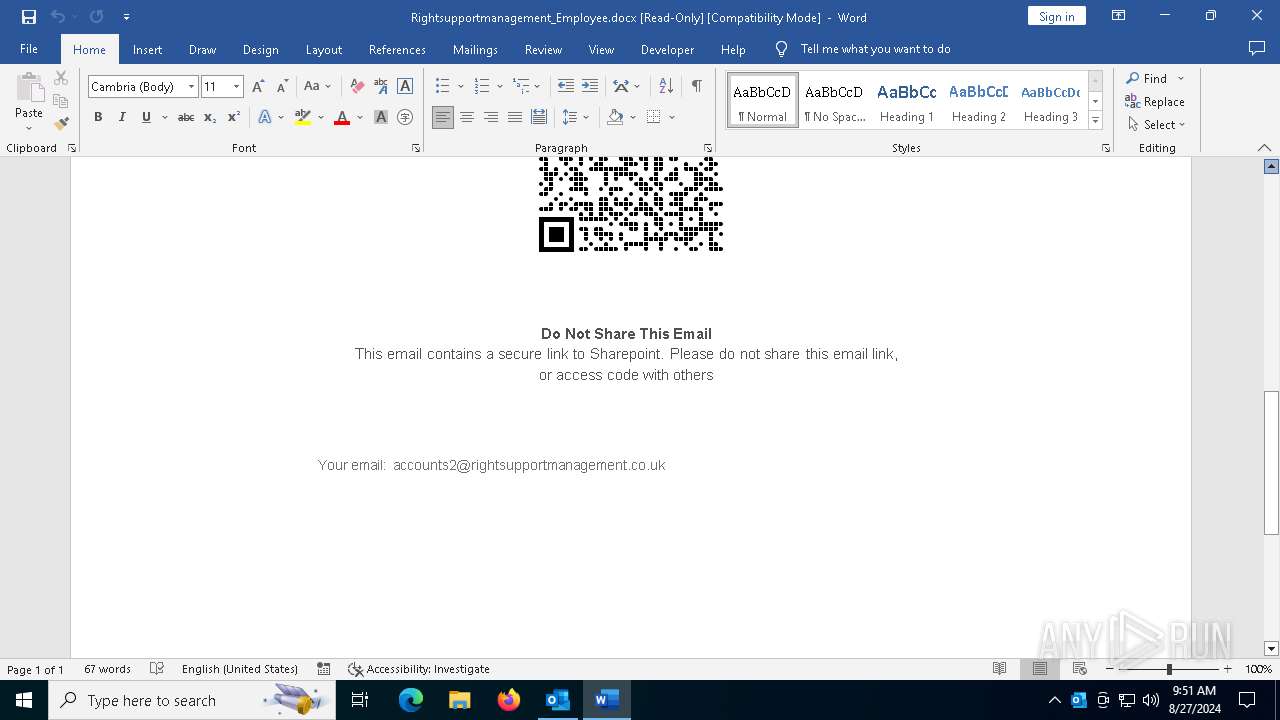Screen dimensions: 1280x720
Task: Click spelling proofing icon in status bar
Action: pos(157,669)
